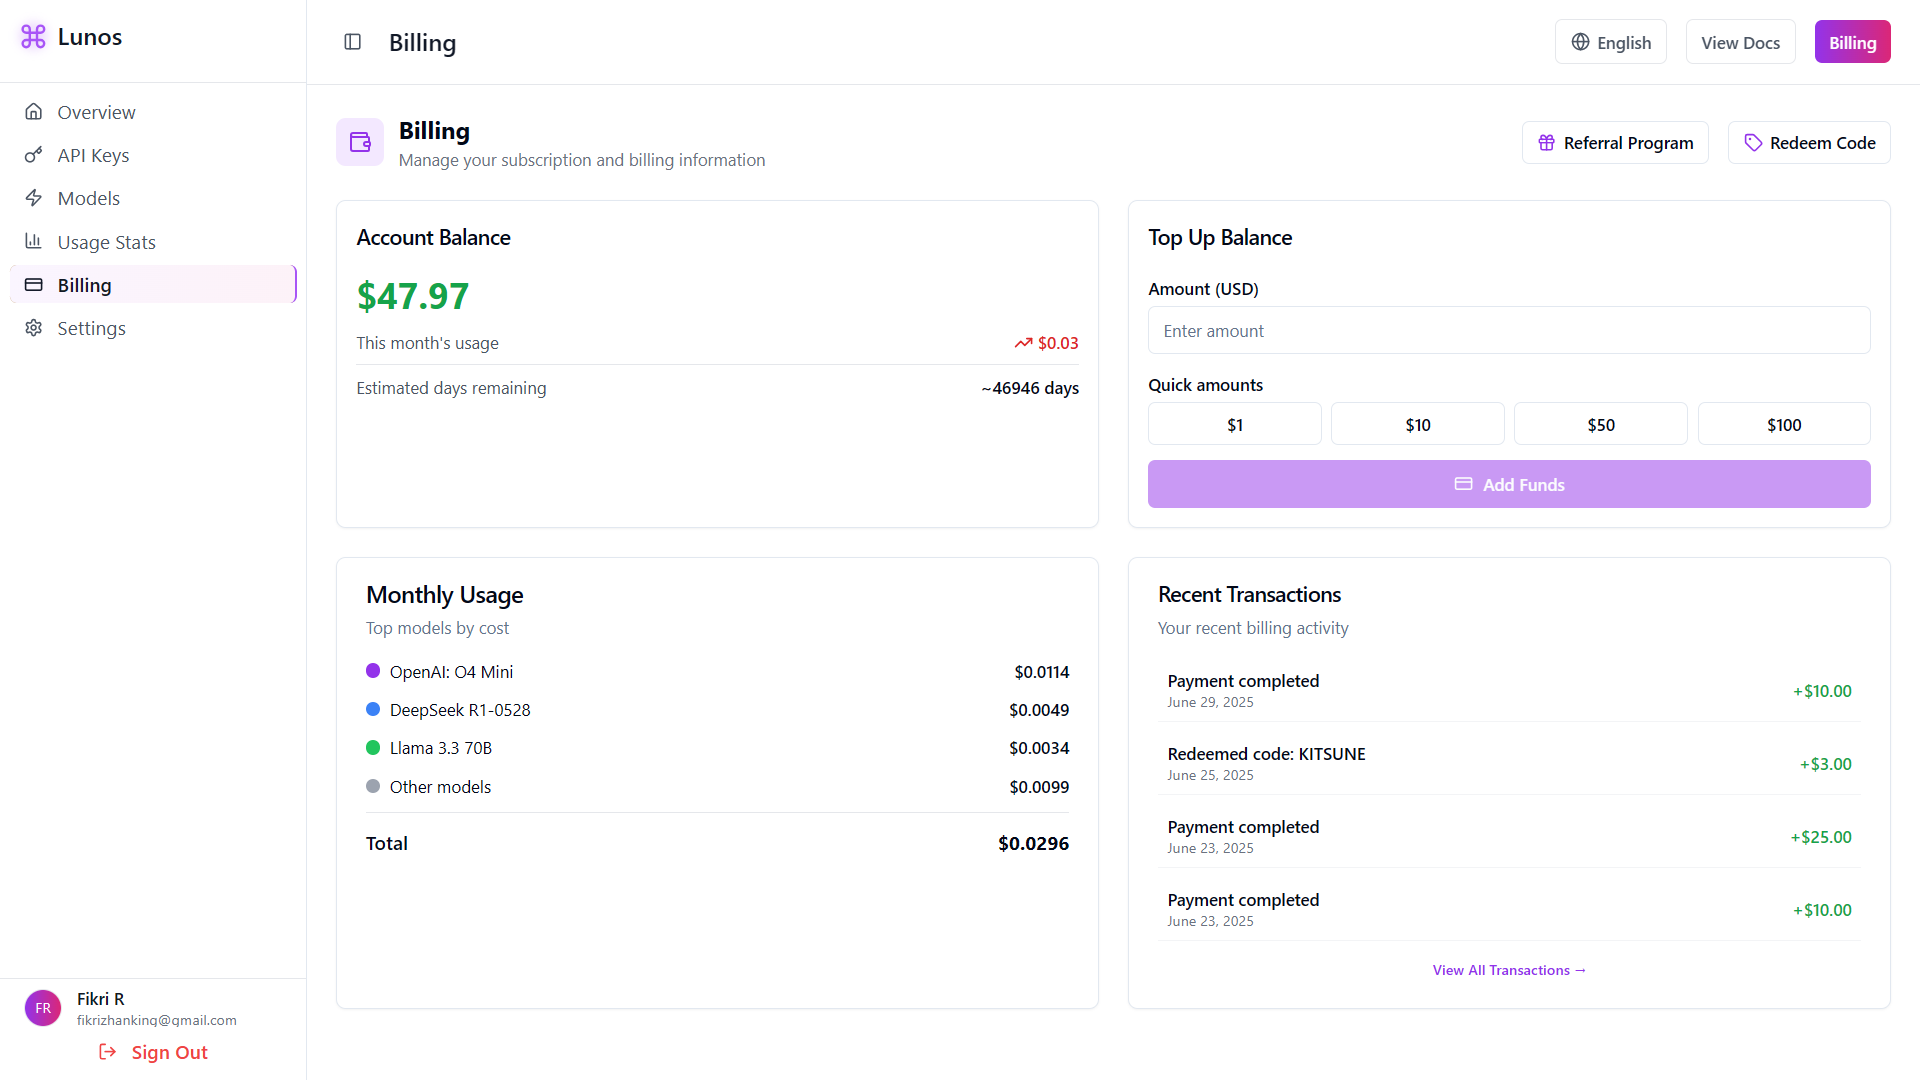Viewport: 1920px width, 1080px height.
Task: Open the Referral Program
Action: pyautogui.click(x=1614, y=143)
